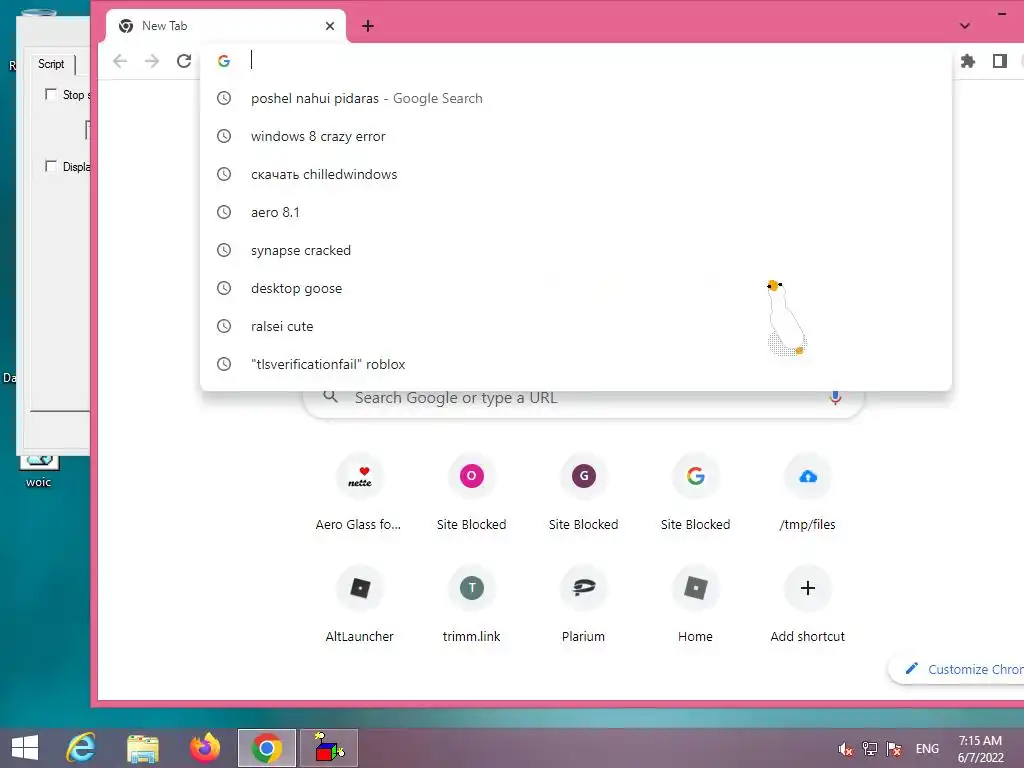This screenshot has width=1024, height=768.
Task: Toggle the Chrome side panel icon
Action: pos(1000,61)
